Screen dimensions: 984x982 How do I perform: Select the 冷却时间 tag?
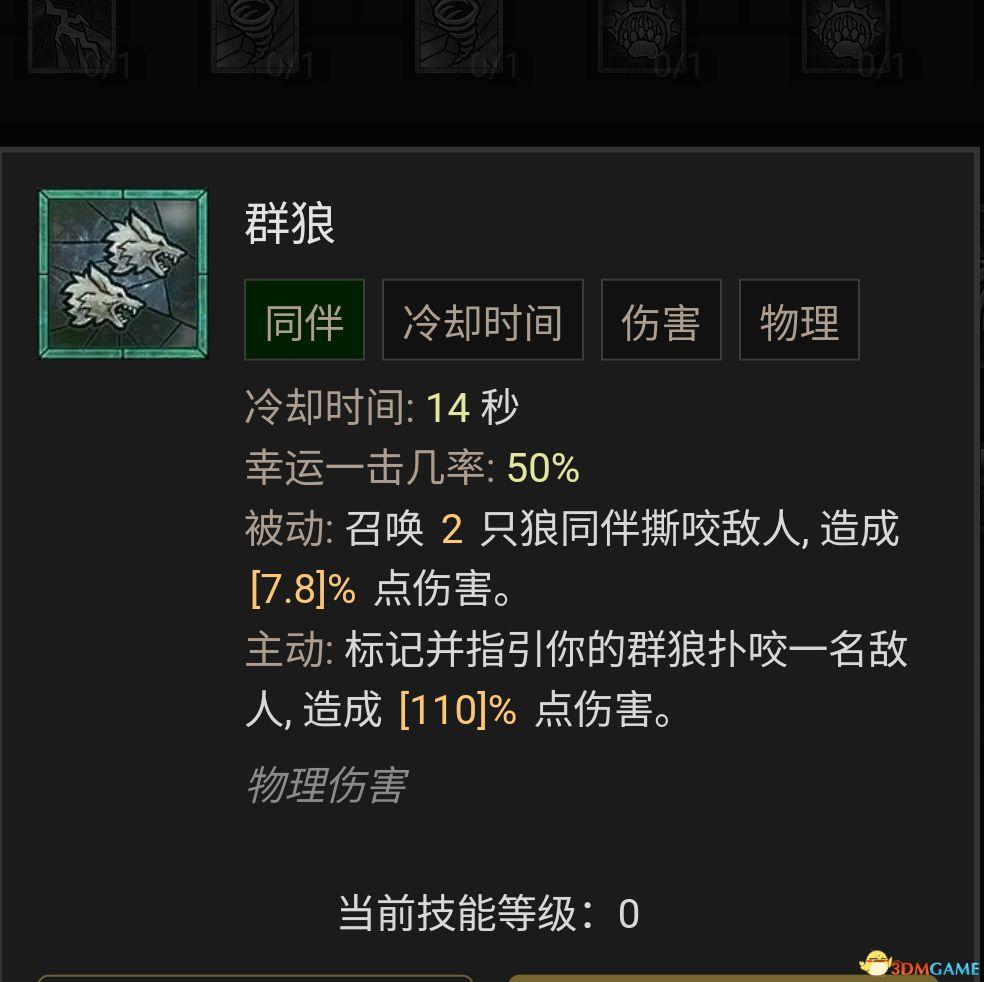coord(483,320)
